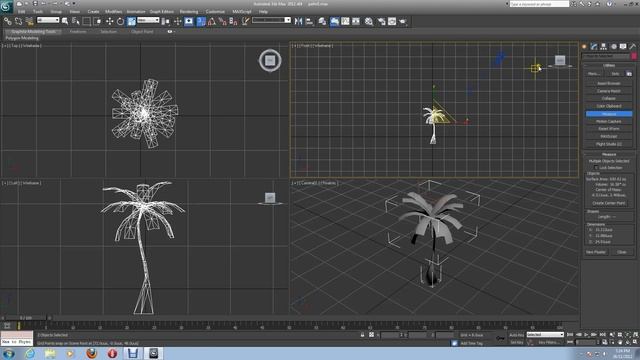Activate the Select Object tool
This screenshot has width=640, height=360.
pos(65,21)
